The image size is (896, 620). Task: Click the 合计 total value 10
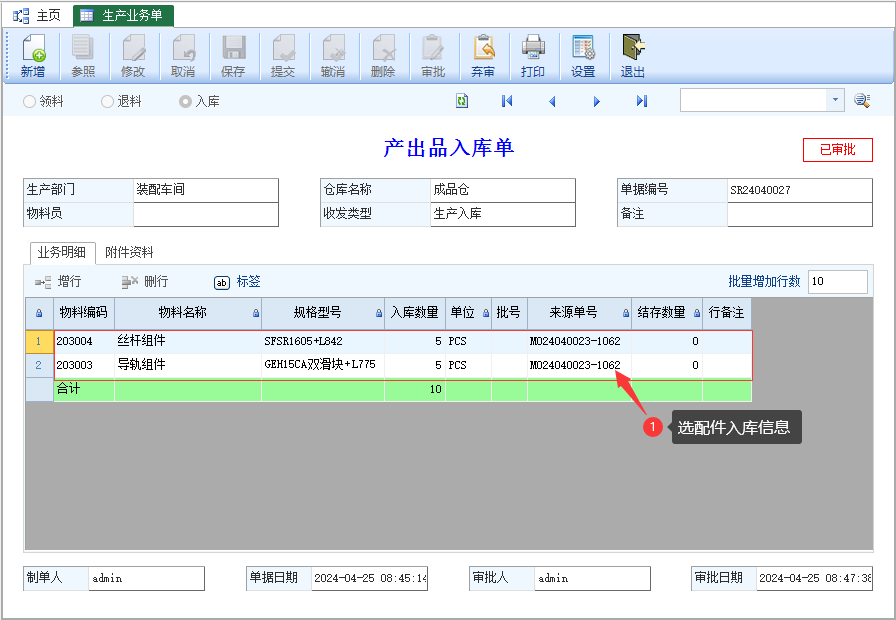coord(414,389)
